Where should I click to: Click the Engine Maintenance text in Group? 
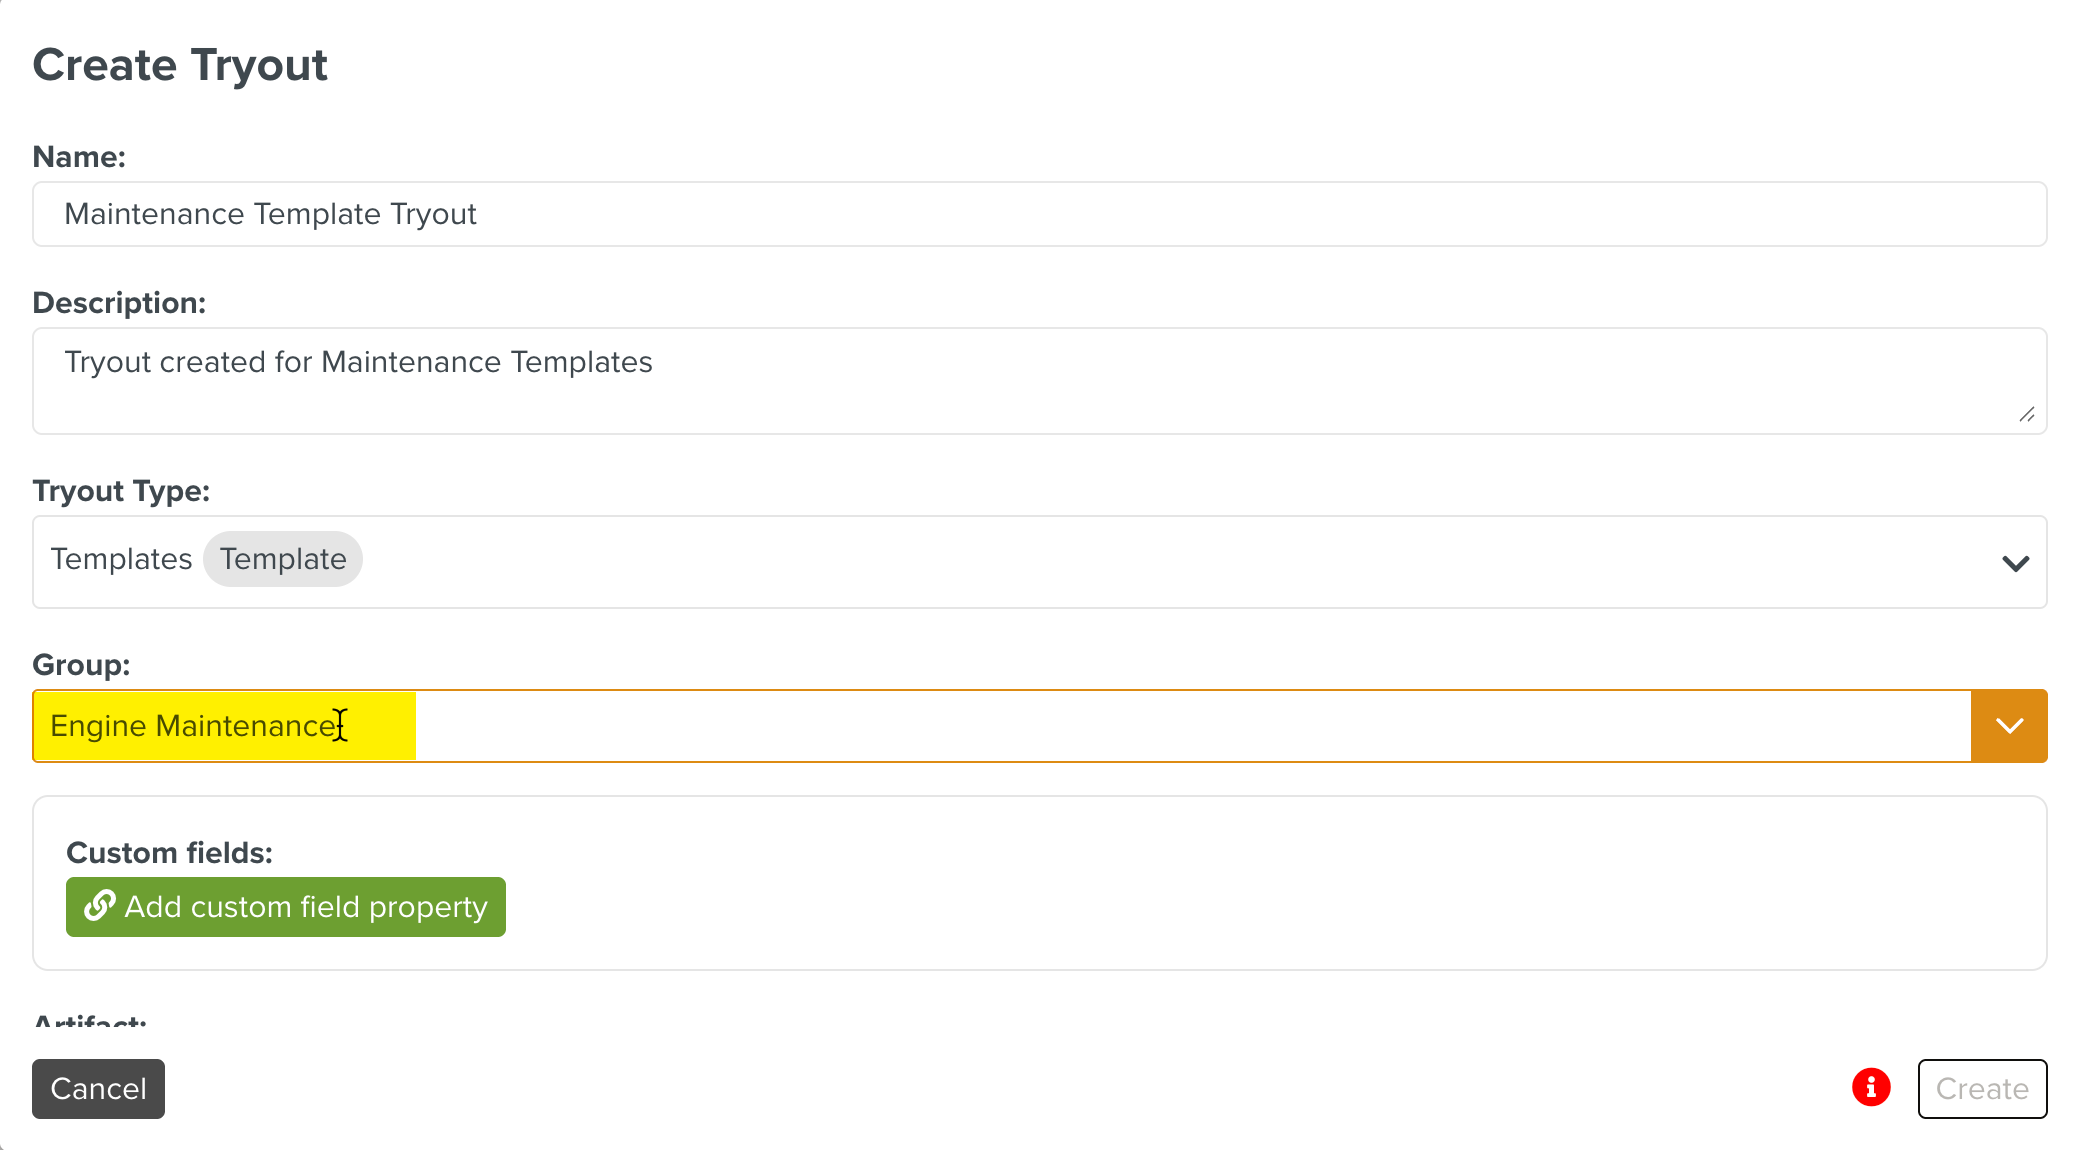(196, 726)
